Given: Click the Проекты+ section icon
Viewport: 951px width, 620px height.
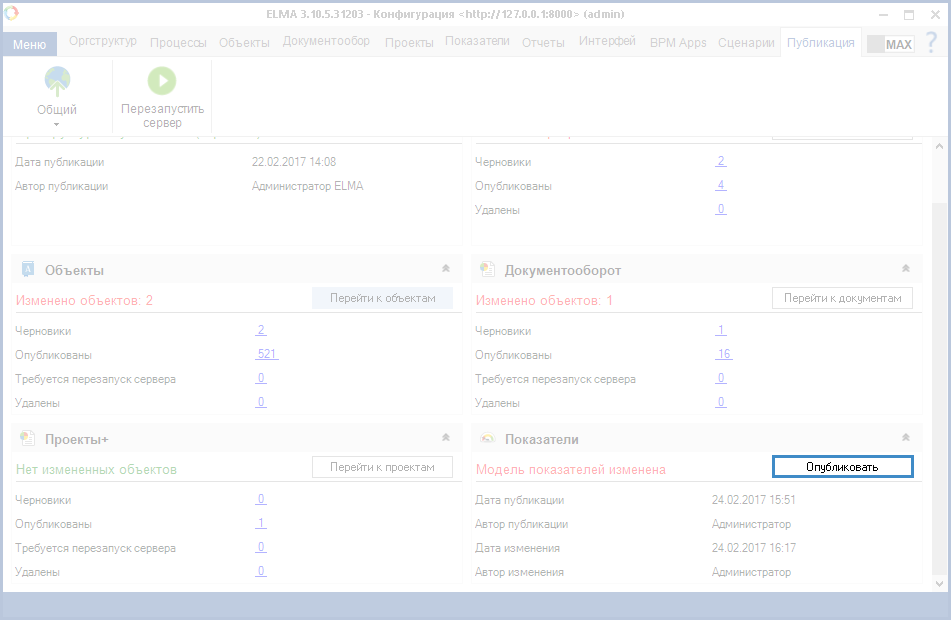Looking at the screenshot, I should coord(28,438).
